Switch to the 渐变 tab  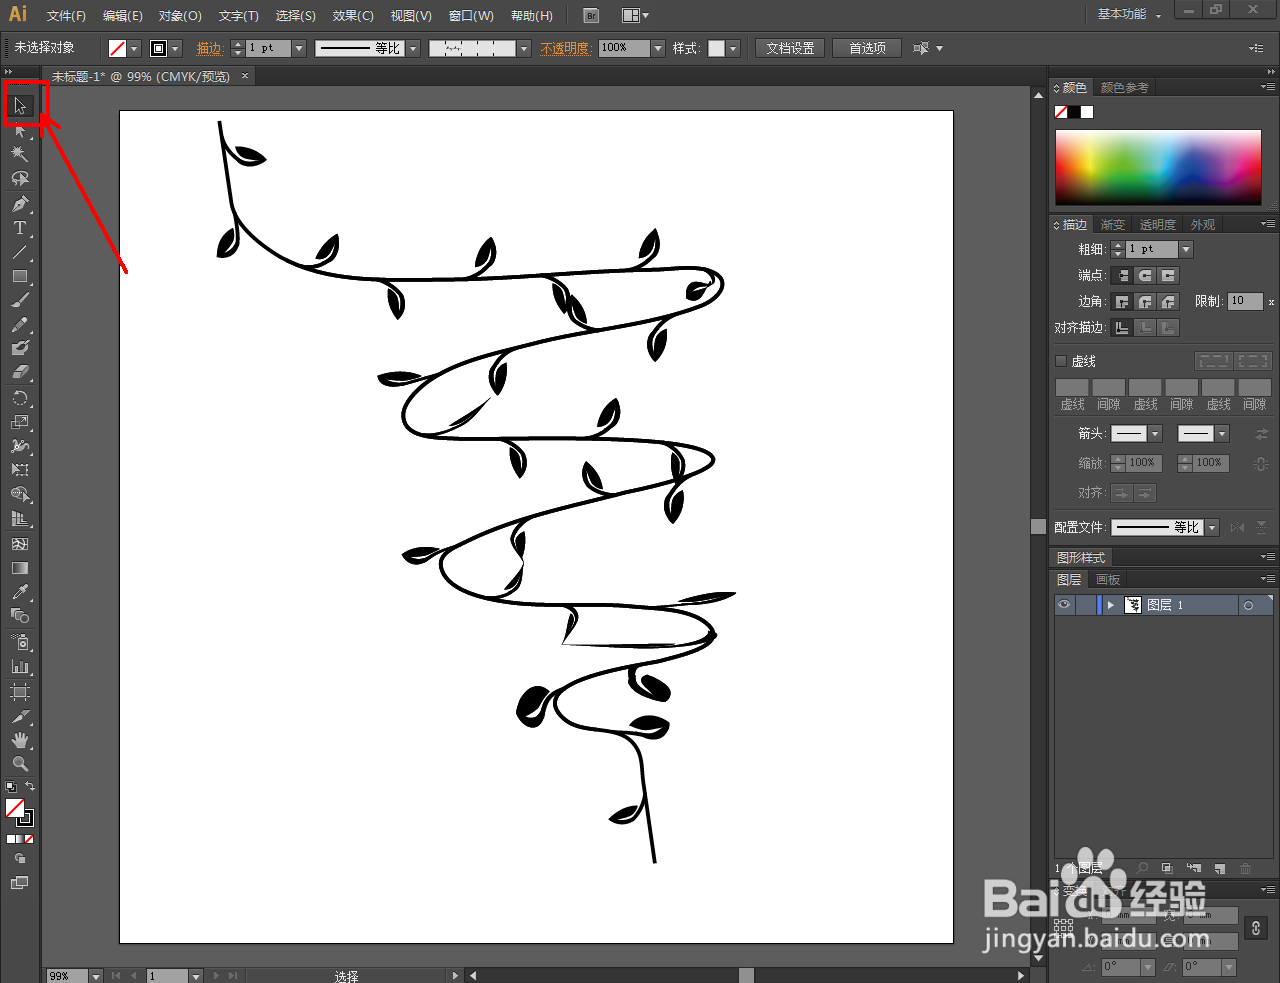coord(1113,225)
